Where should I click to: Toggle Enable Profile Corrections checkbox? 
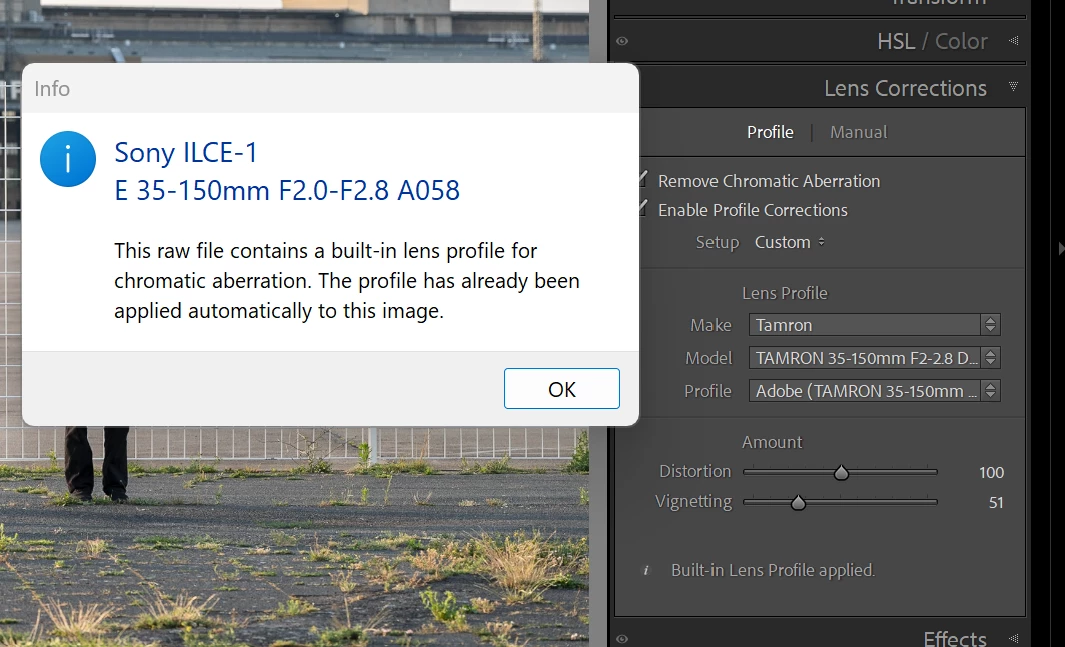643,208
